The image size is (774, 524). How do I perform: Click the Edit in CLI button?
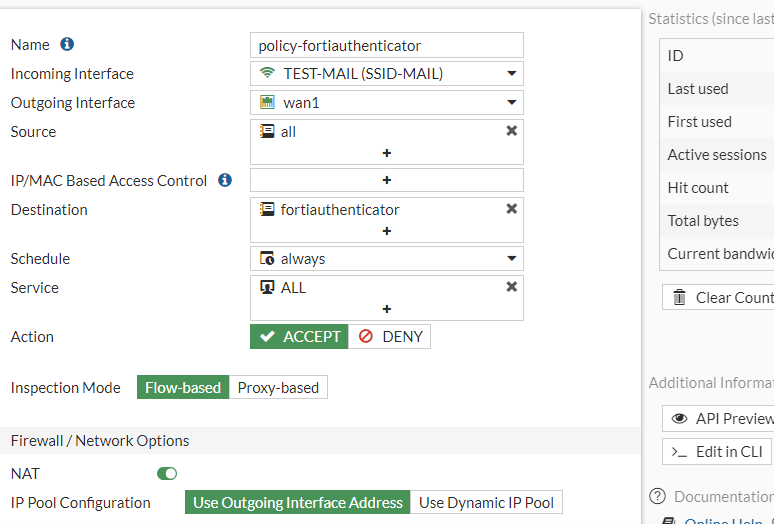pos(717,451)
